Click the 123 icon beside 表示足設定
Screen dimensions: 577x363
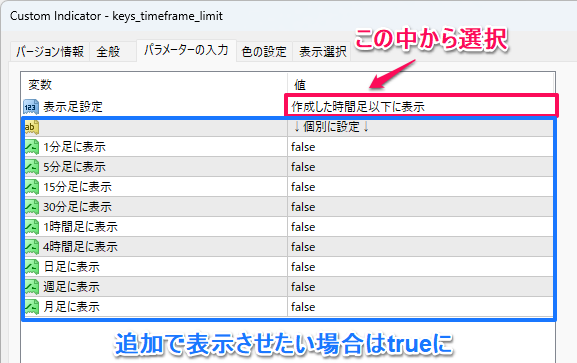[x=31, y=107]
